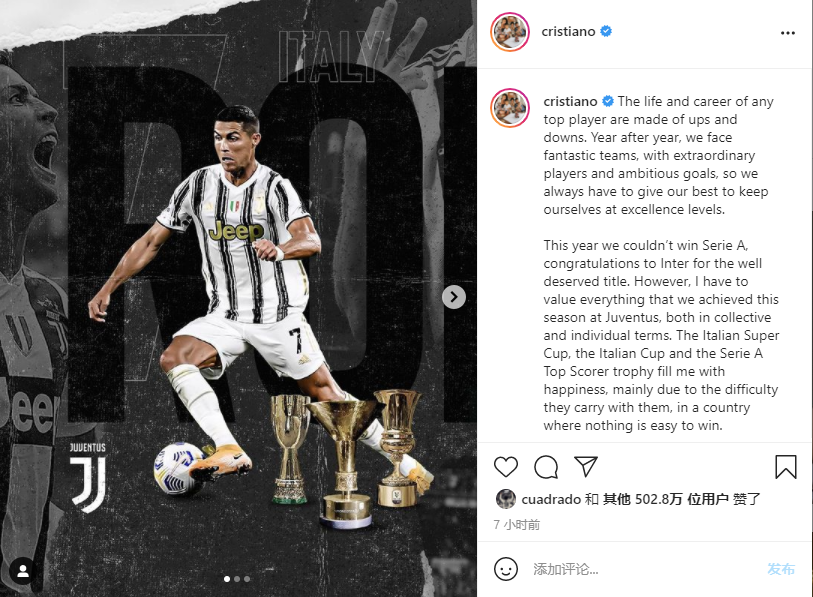Screen dimensions: 813x597
Task: Open cristiano username link in caption
Action: [x=570, y=101]
